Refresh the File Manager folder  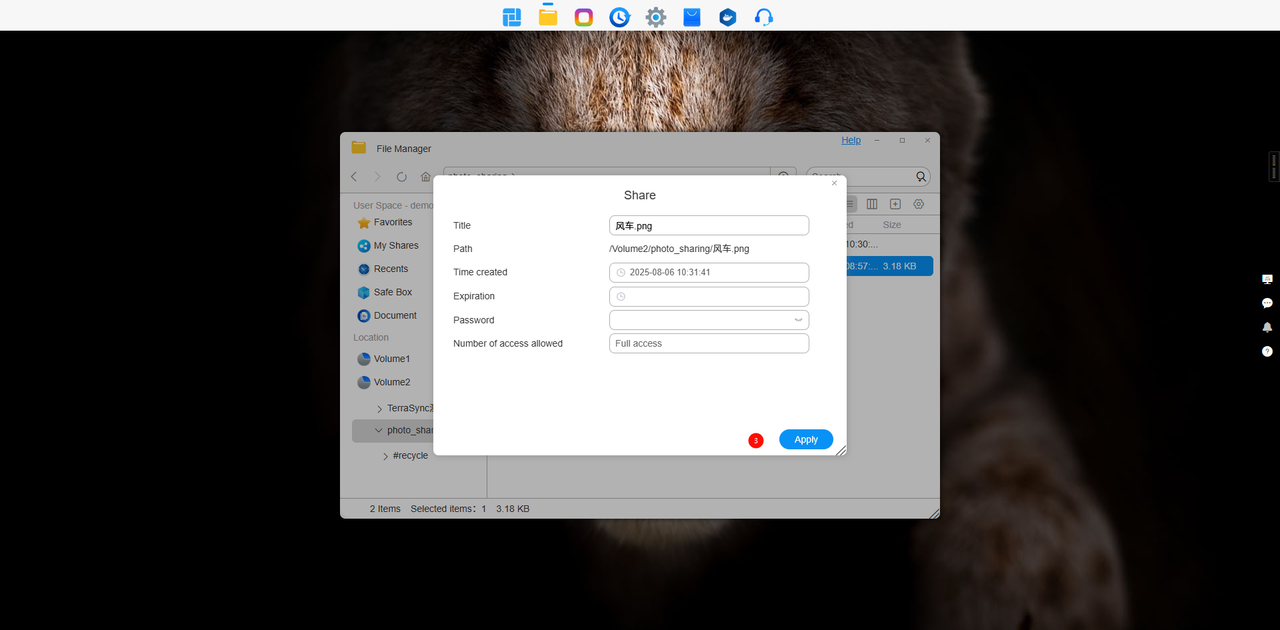(x=401, y=177)
